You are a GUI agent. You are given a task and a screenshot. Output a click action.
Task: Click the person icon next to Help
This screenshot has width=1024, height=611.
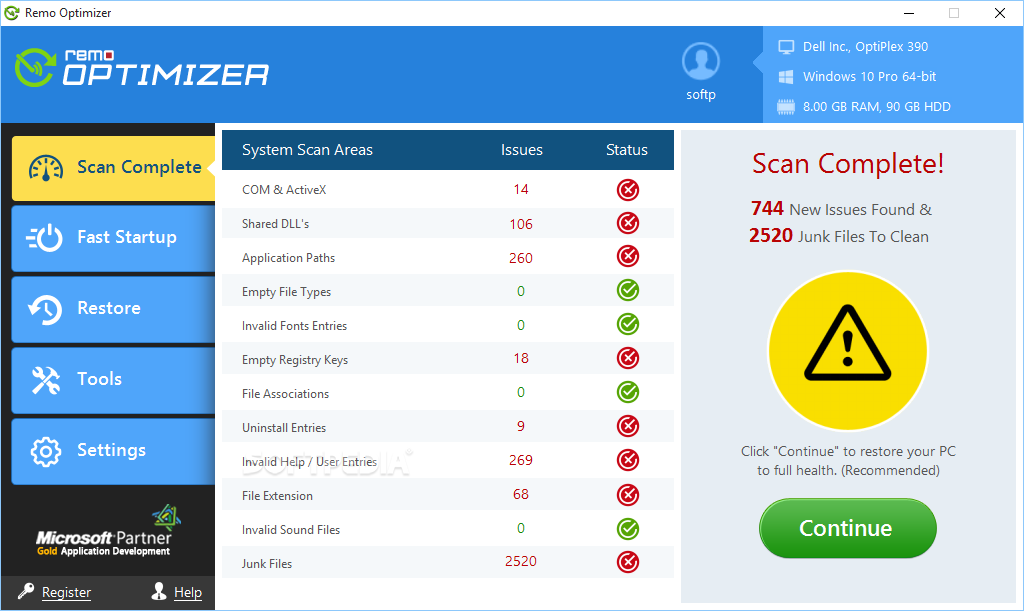pyautogui.click(x=159, y=591)
